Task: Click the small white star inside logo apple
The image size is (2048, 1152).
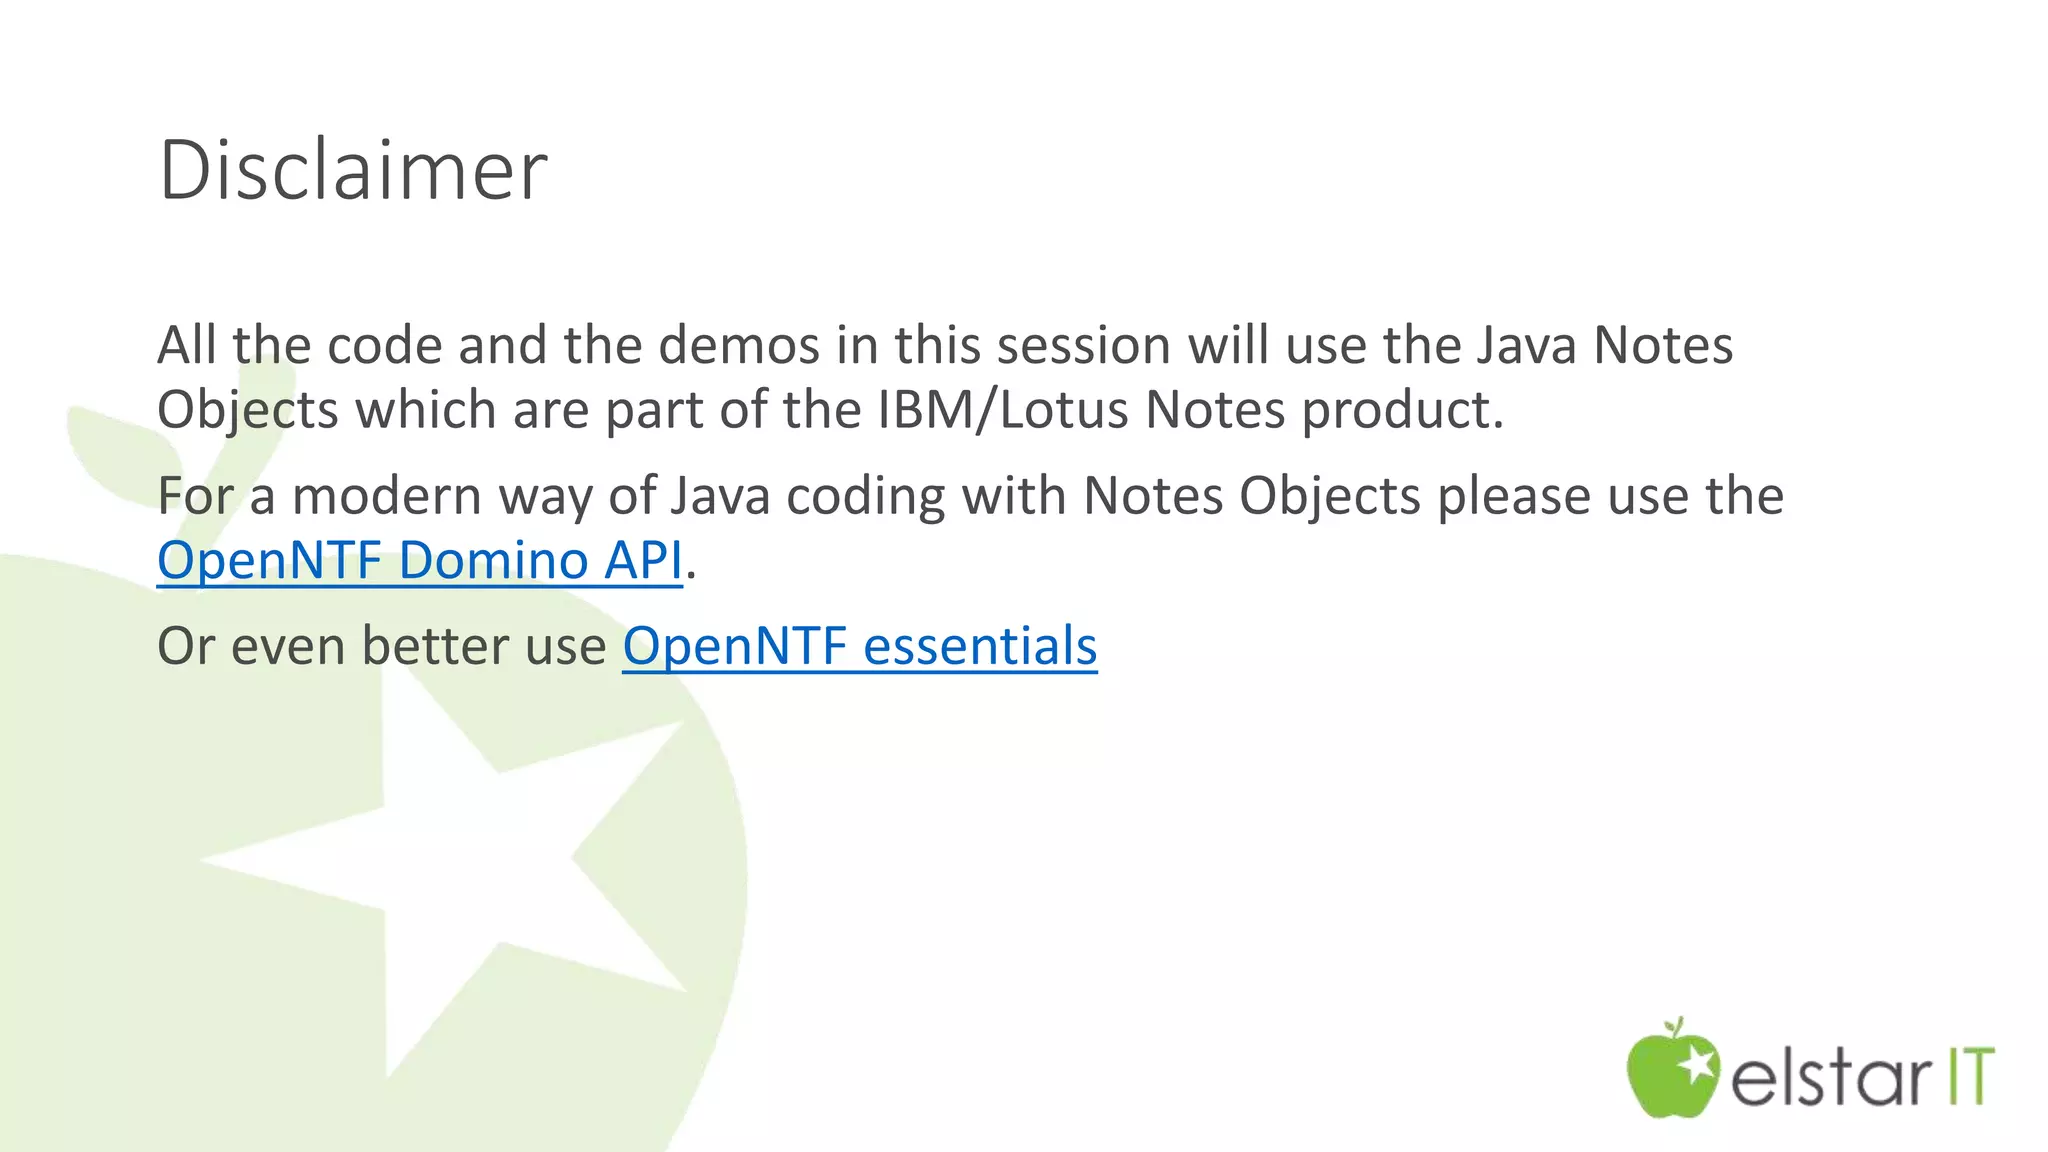Action: tap(1696, 1064)
